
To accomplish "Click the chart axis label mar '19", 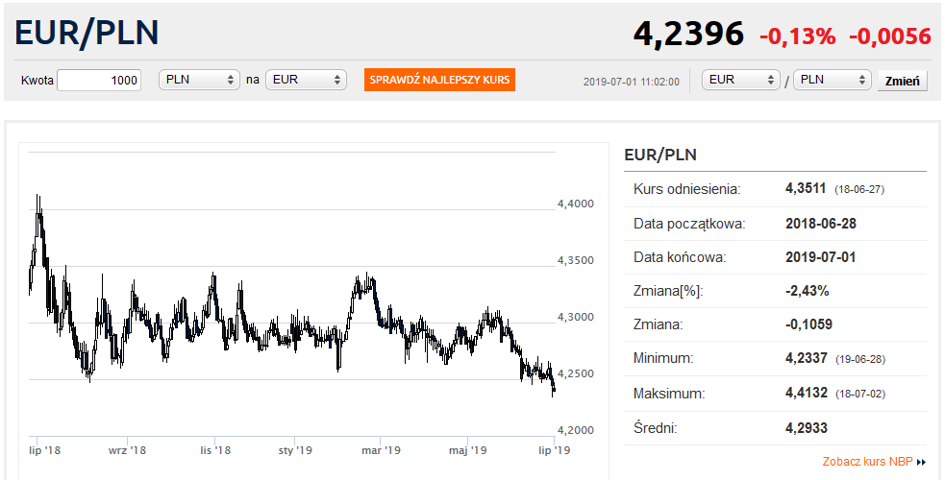I will coord(381,450).
